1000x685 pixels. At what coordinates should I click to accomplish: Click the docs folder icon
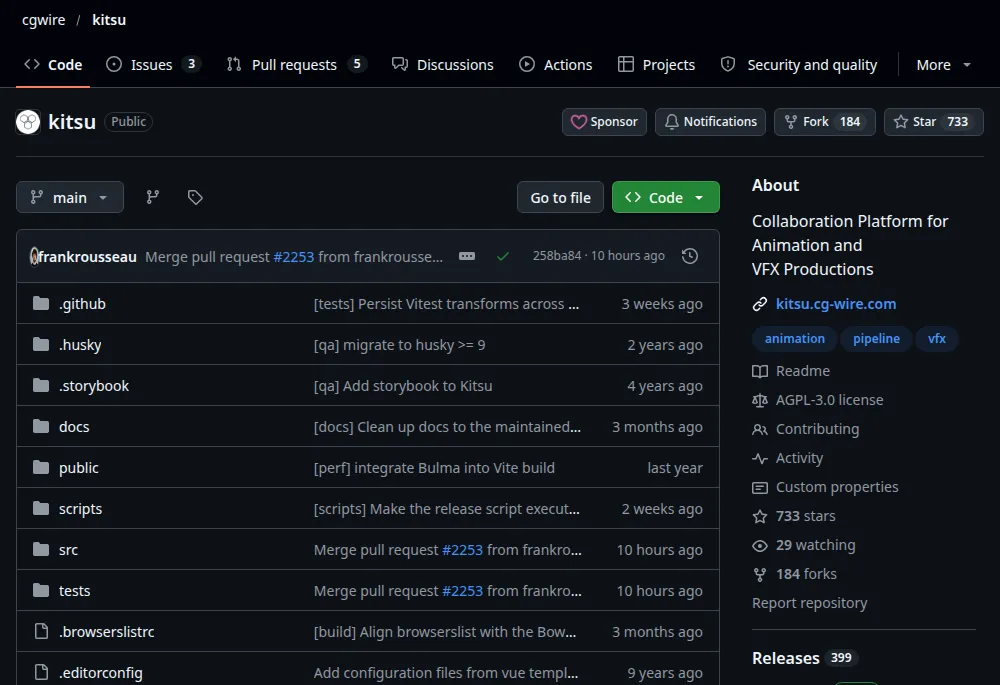(x=41, y=426)
